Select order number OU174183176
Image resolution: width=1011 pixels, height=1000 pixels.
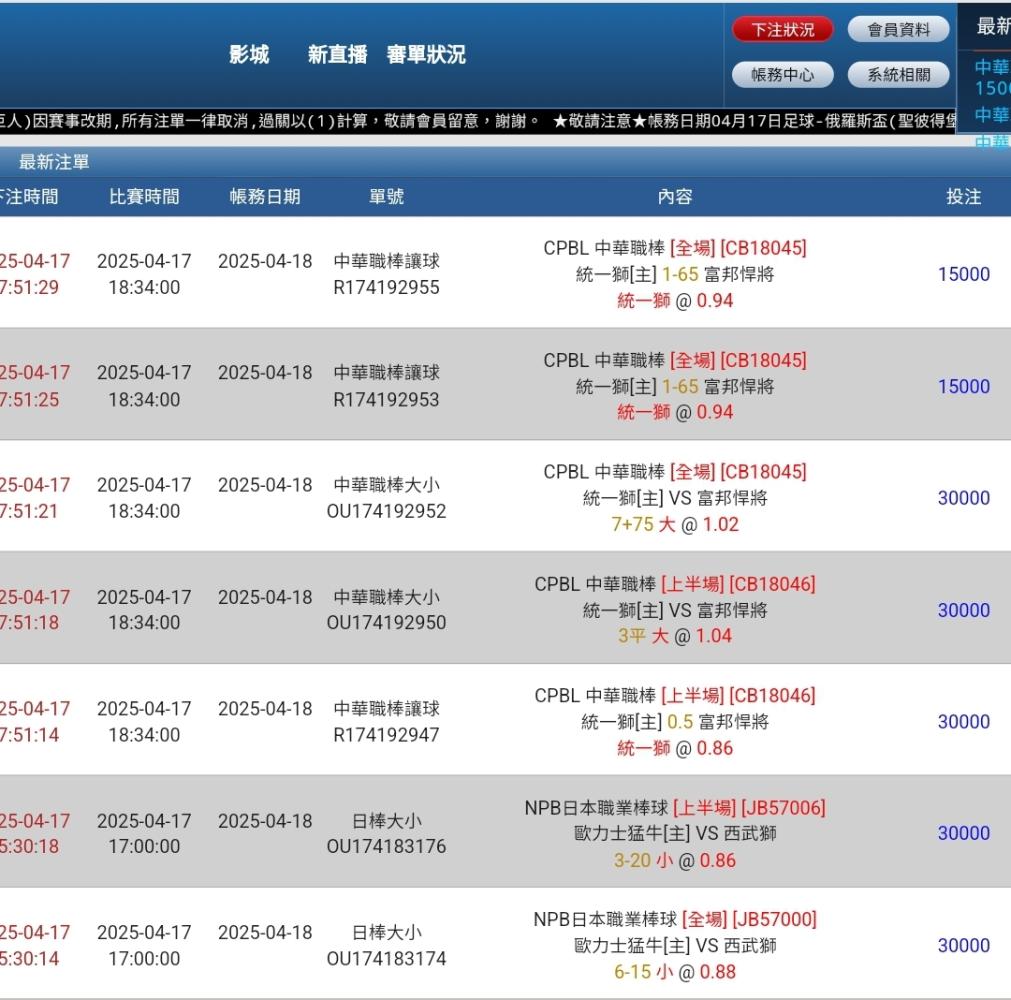(386, 847)
